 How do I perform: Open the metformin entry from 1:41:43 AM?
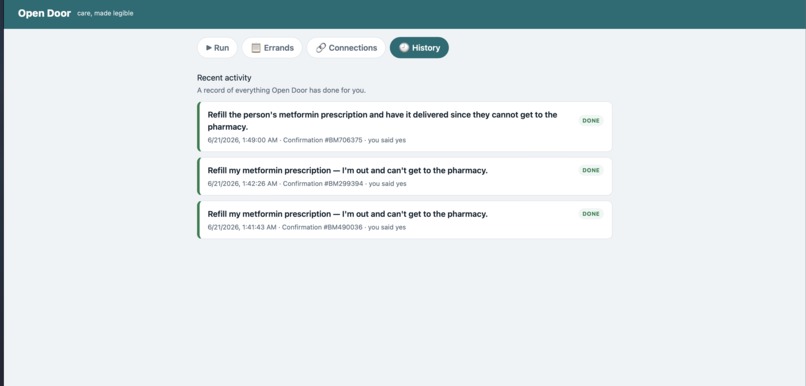pyautogui.click(x=405, y=220)
